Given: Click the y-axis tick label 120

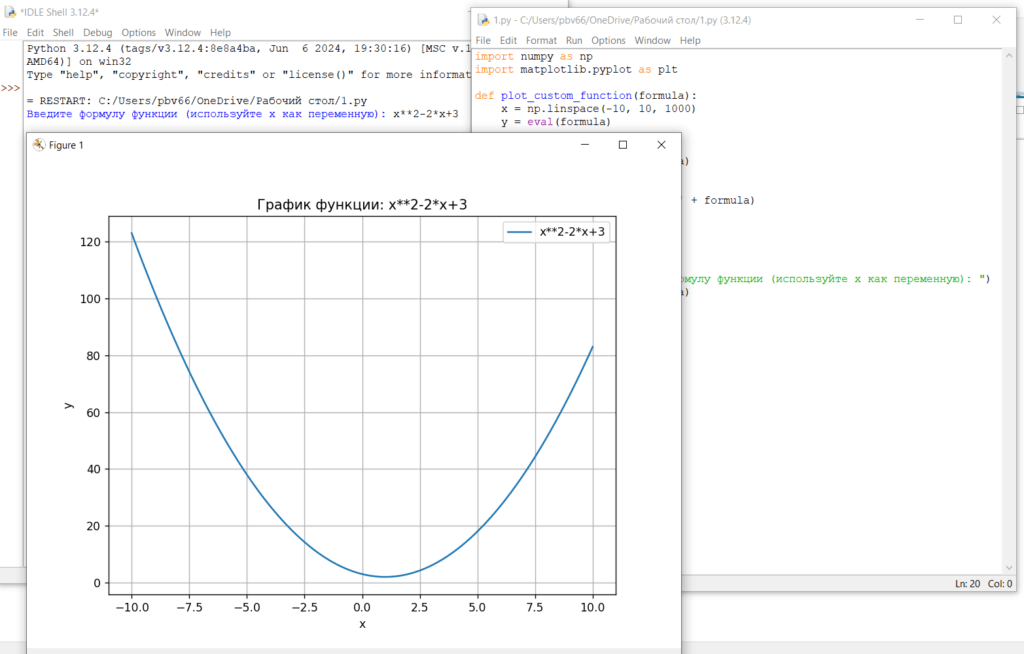Looking at the screenshot, I should pos(90,242).
